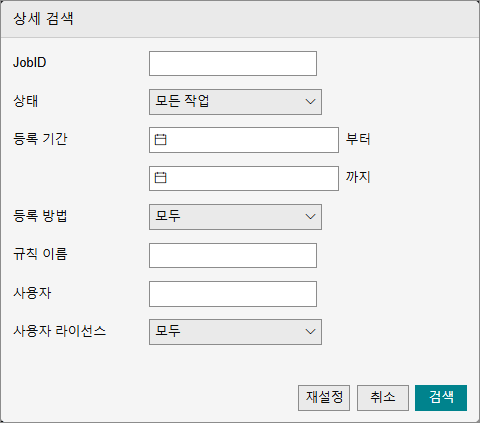Click the 상세 검색 dialog title bar
Image resolution: width=480 pixels, height=423 pixels.
pyautogui.click(x=240, y=19)
